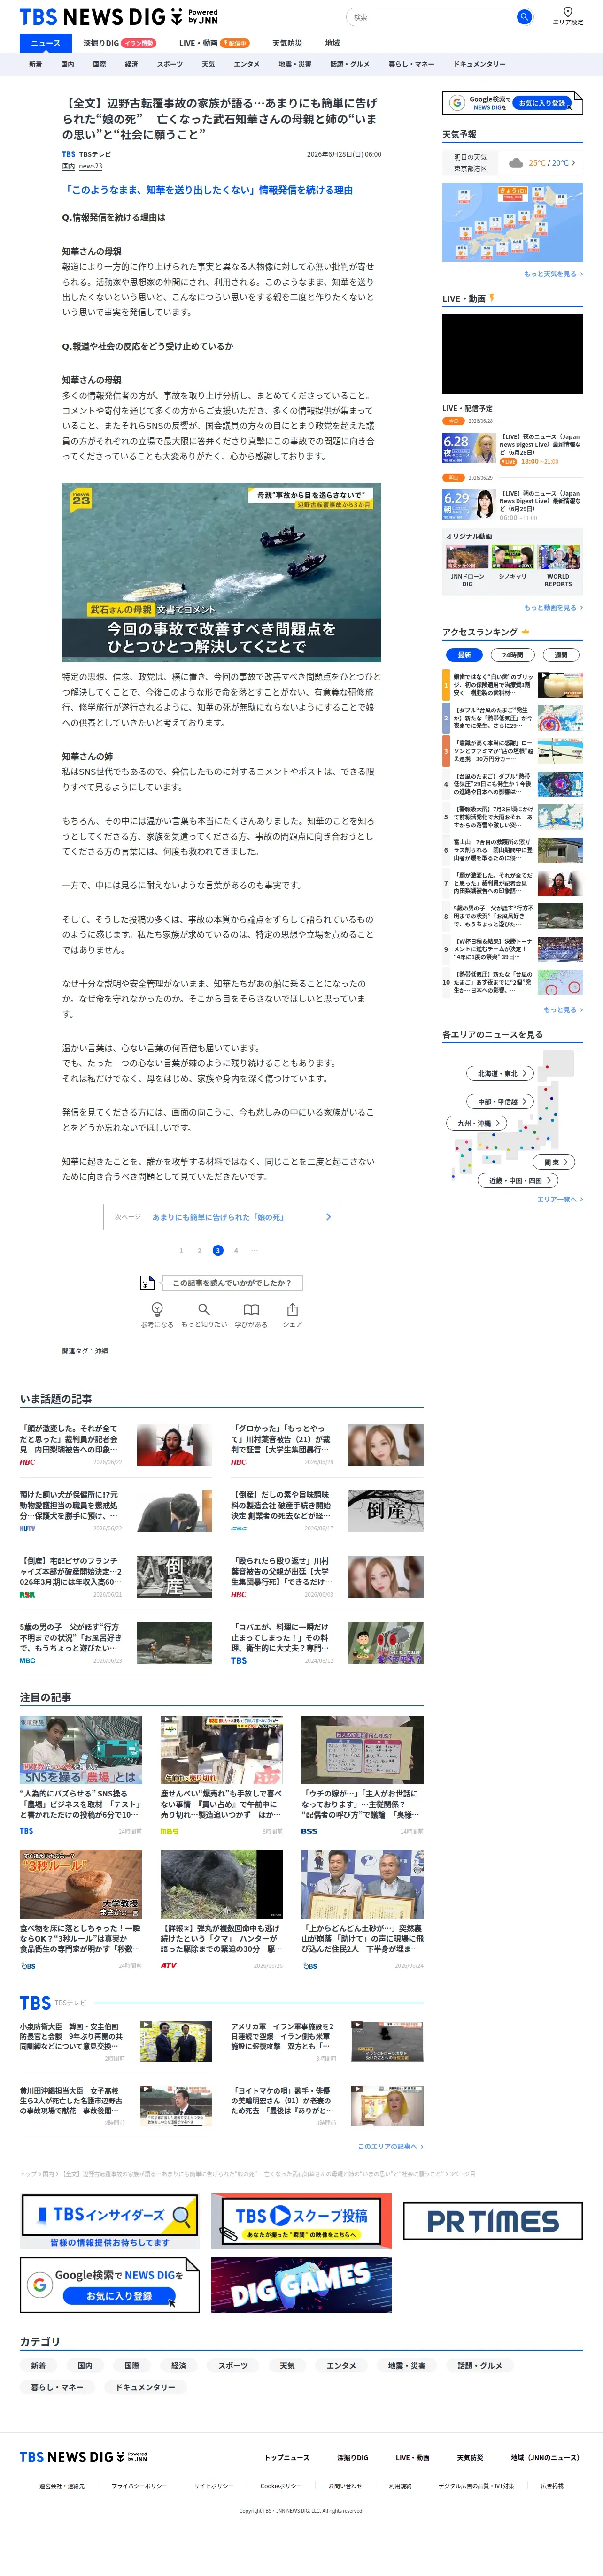Go to article page 1
The width and height of the screenshot is (603, 2576).
point(181,1250)
